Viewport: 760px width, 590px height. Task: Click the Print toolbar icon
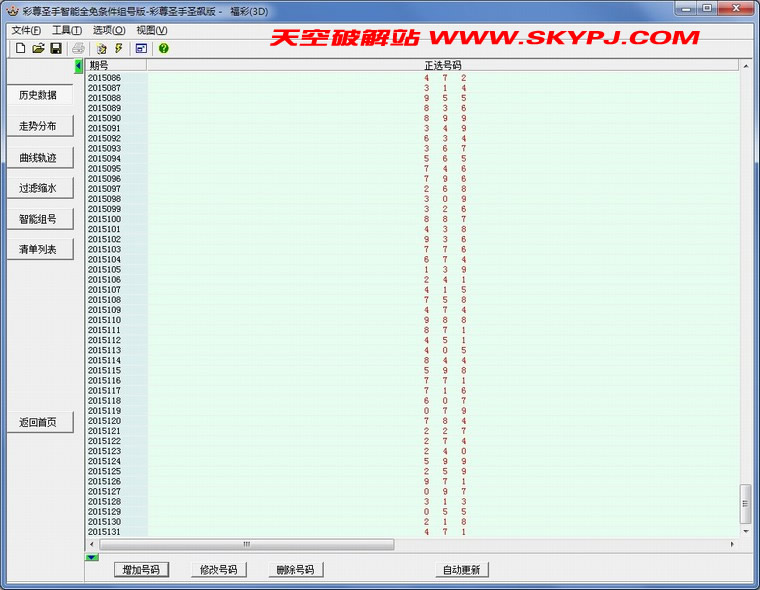pos(78,48)
